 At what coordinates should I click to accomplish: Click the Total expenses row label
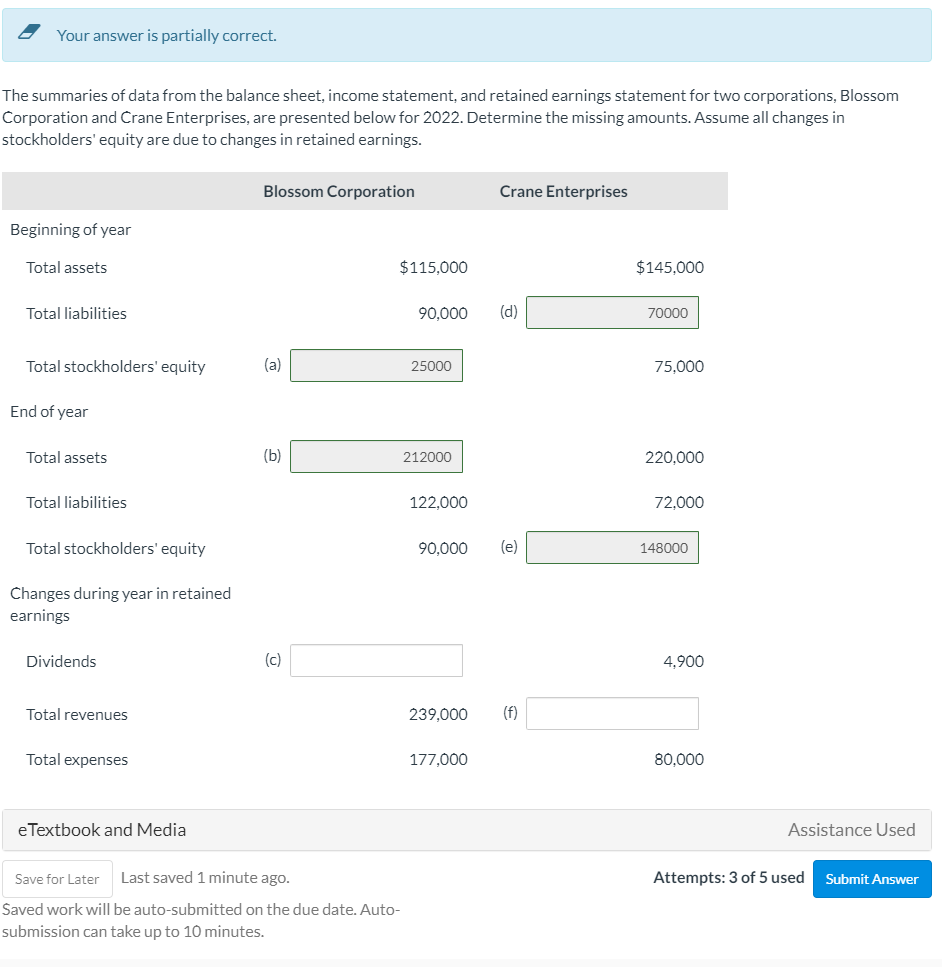76,759
